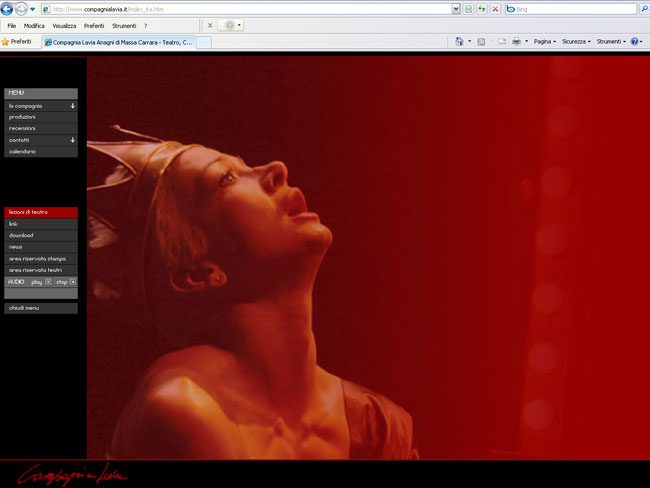650x488 pixels.
Task: Open the Preferiti menu in menu bar
Action: point(94,26)
